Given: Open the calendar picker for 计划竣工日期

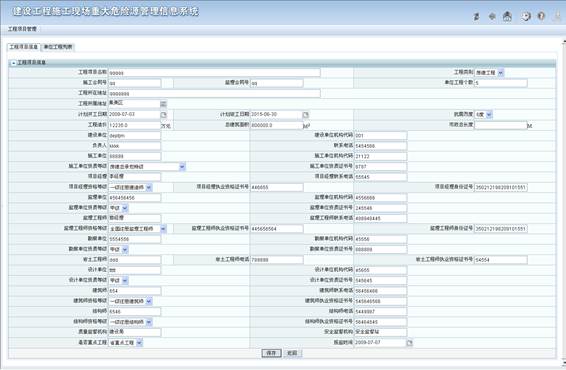Looking at the screenshot, I should (306, 115).
